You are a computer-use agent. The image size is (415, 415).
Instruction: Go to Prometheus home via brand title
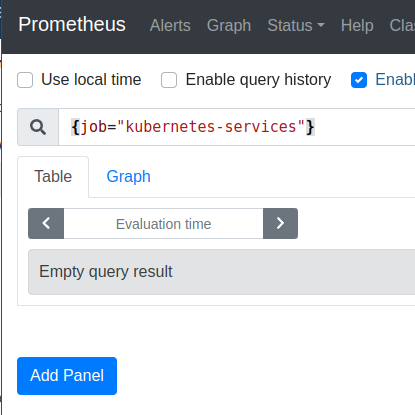pyautogui.click(x=72, y=25)
